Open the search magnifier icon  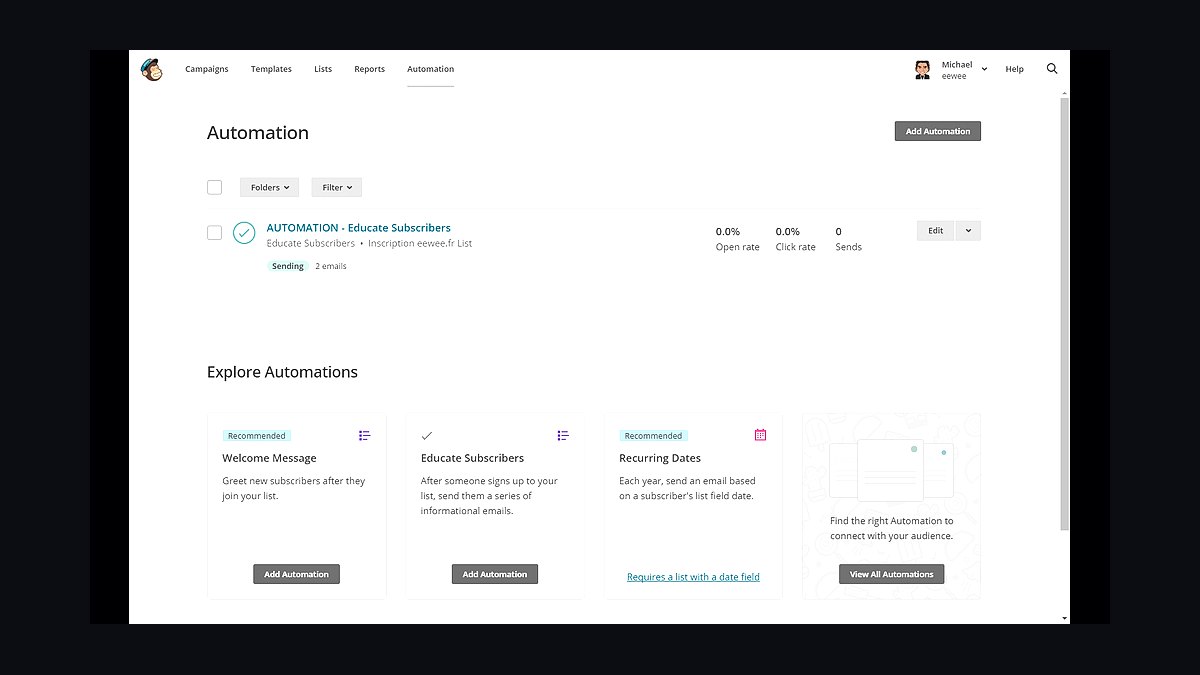(1052, 69)
